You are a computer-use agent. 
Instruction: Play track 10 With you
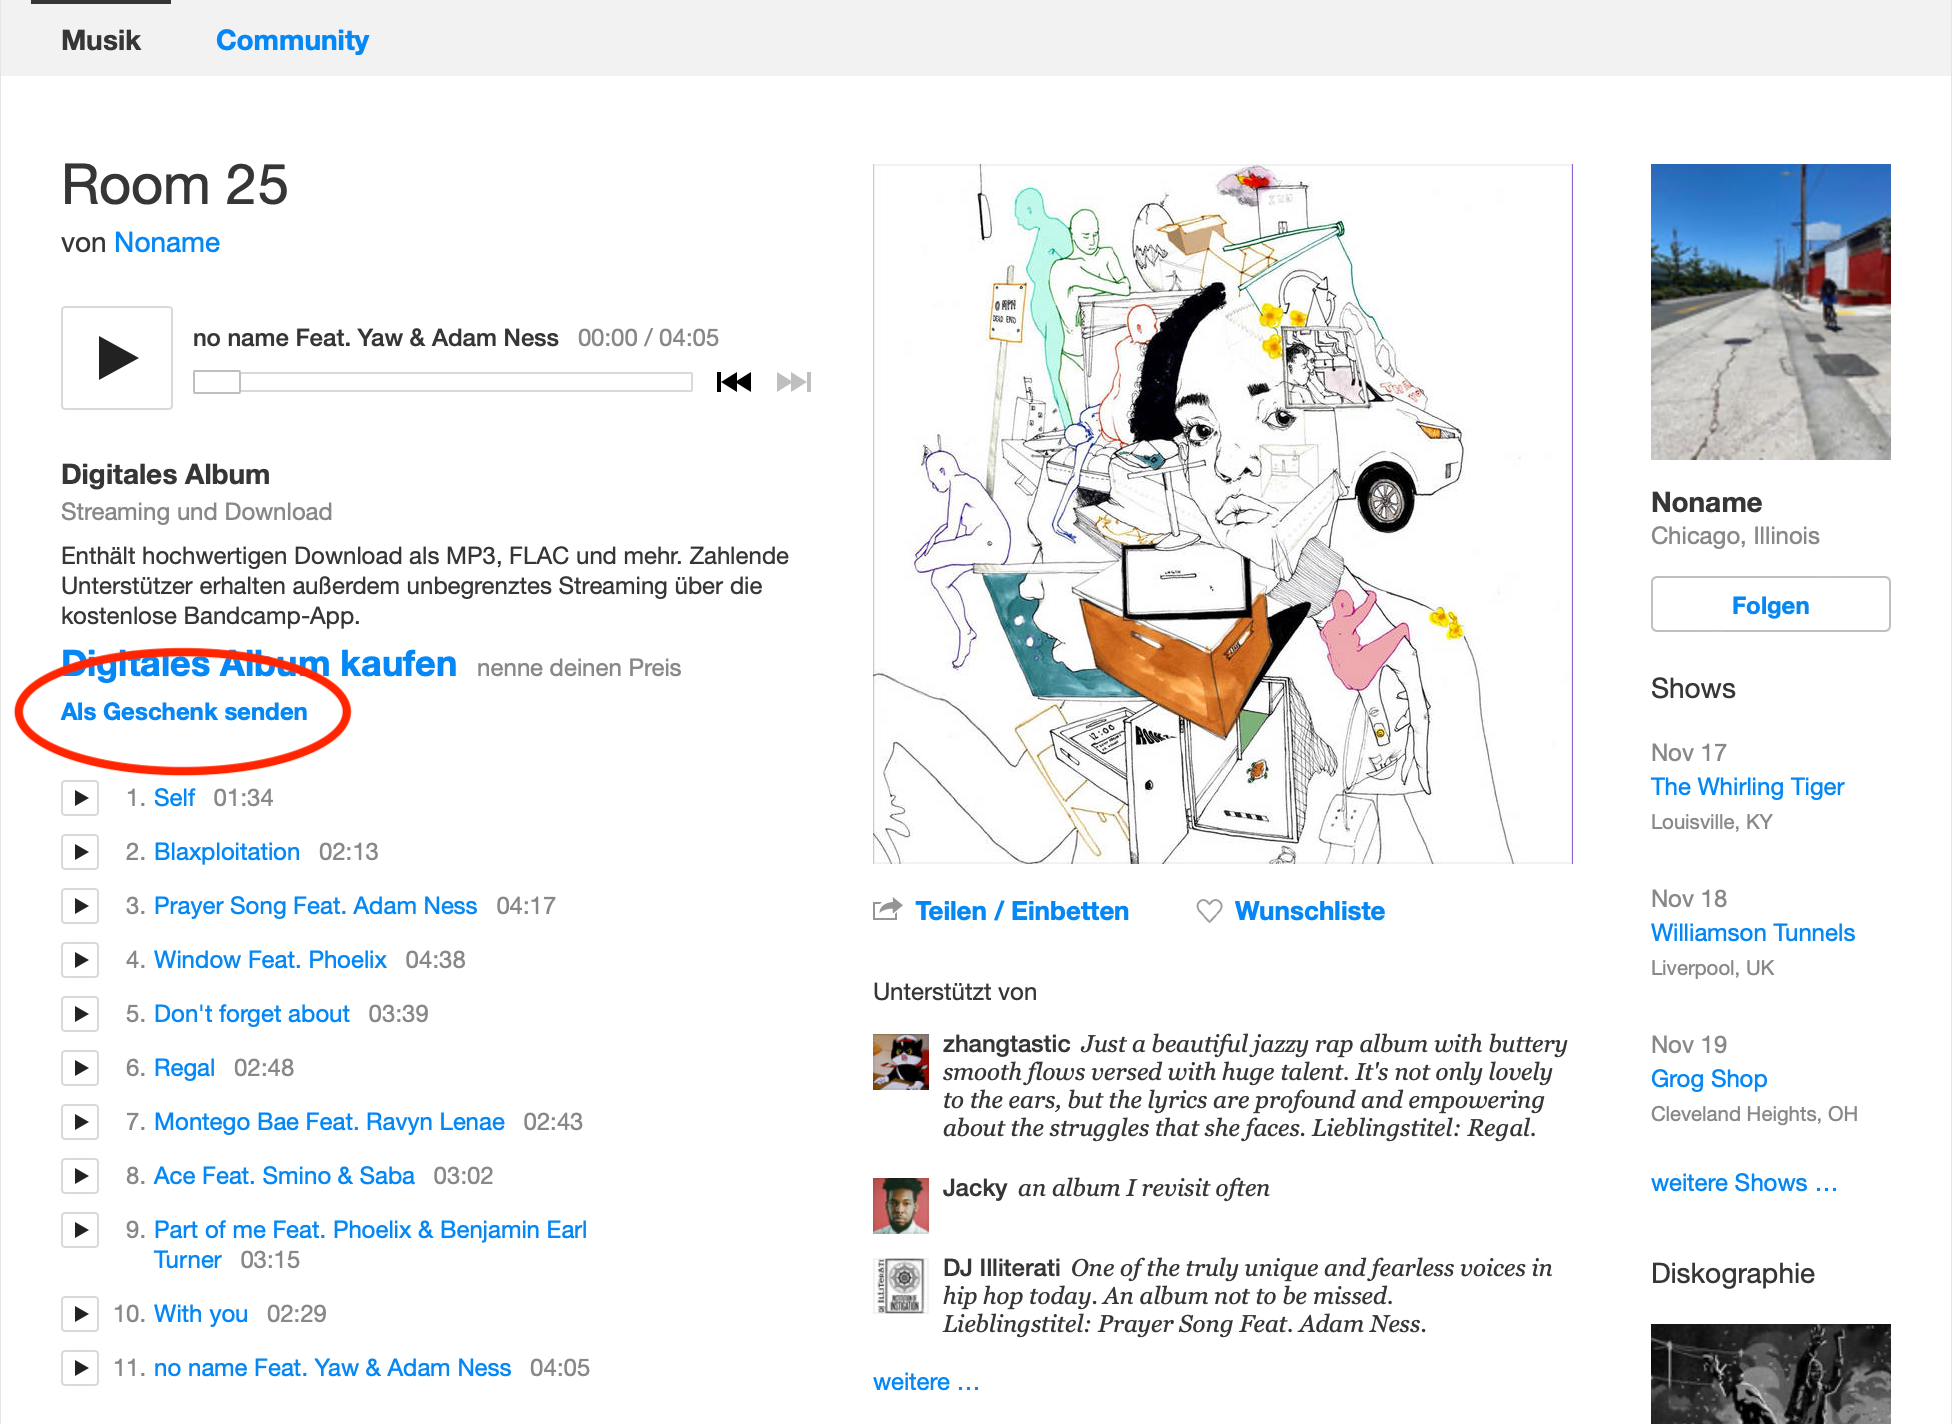coord(80,1314)
